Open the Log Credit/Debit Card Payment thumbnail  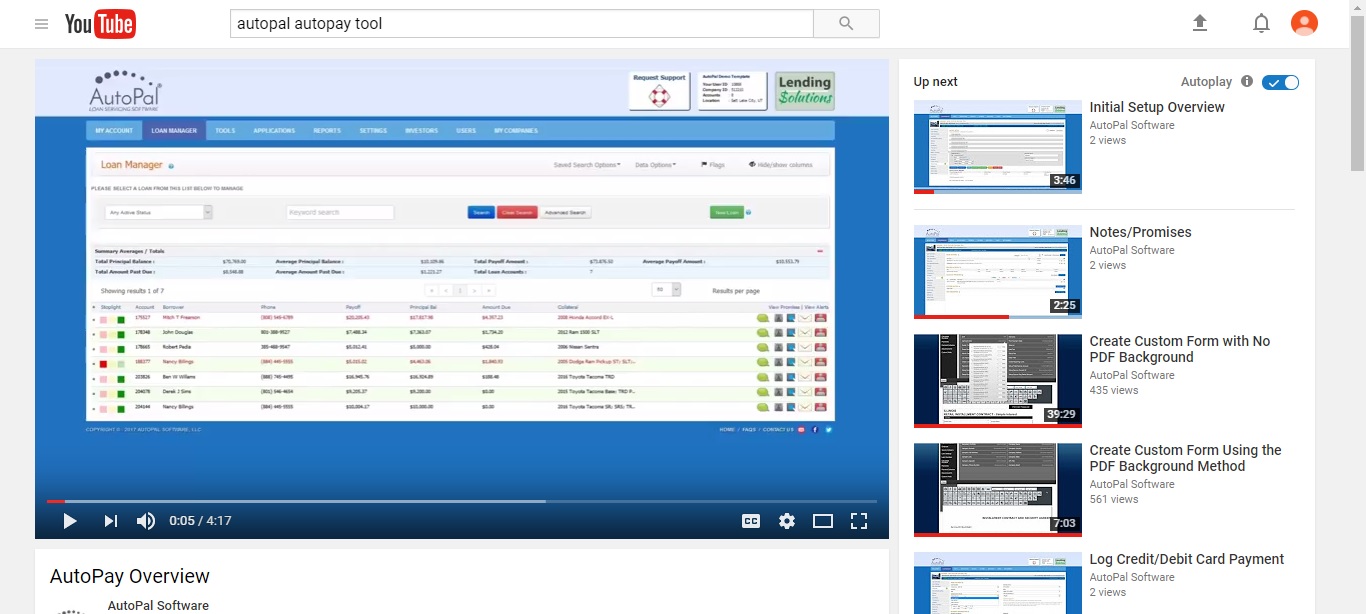998,583
